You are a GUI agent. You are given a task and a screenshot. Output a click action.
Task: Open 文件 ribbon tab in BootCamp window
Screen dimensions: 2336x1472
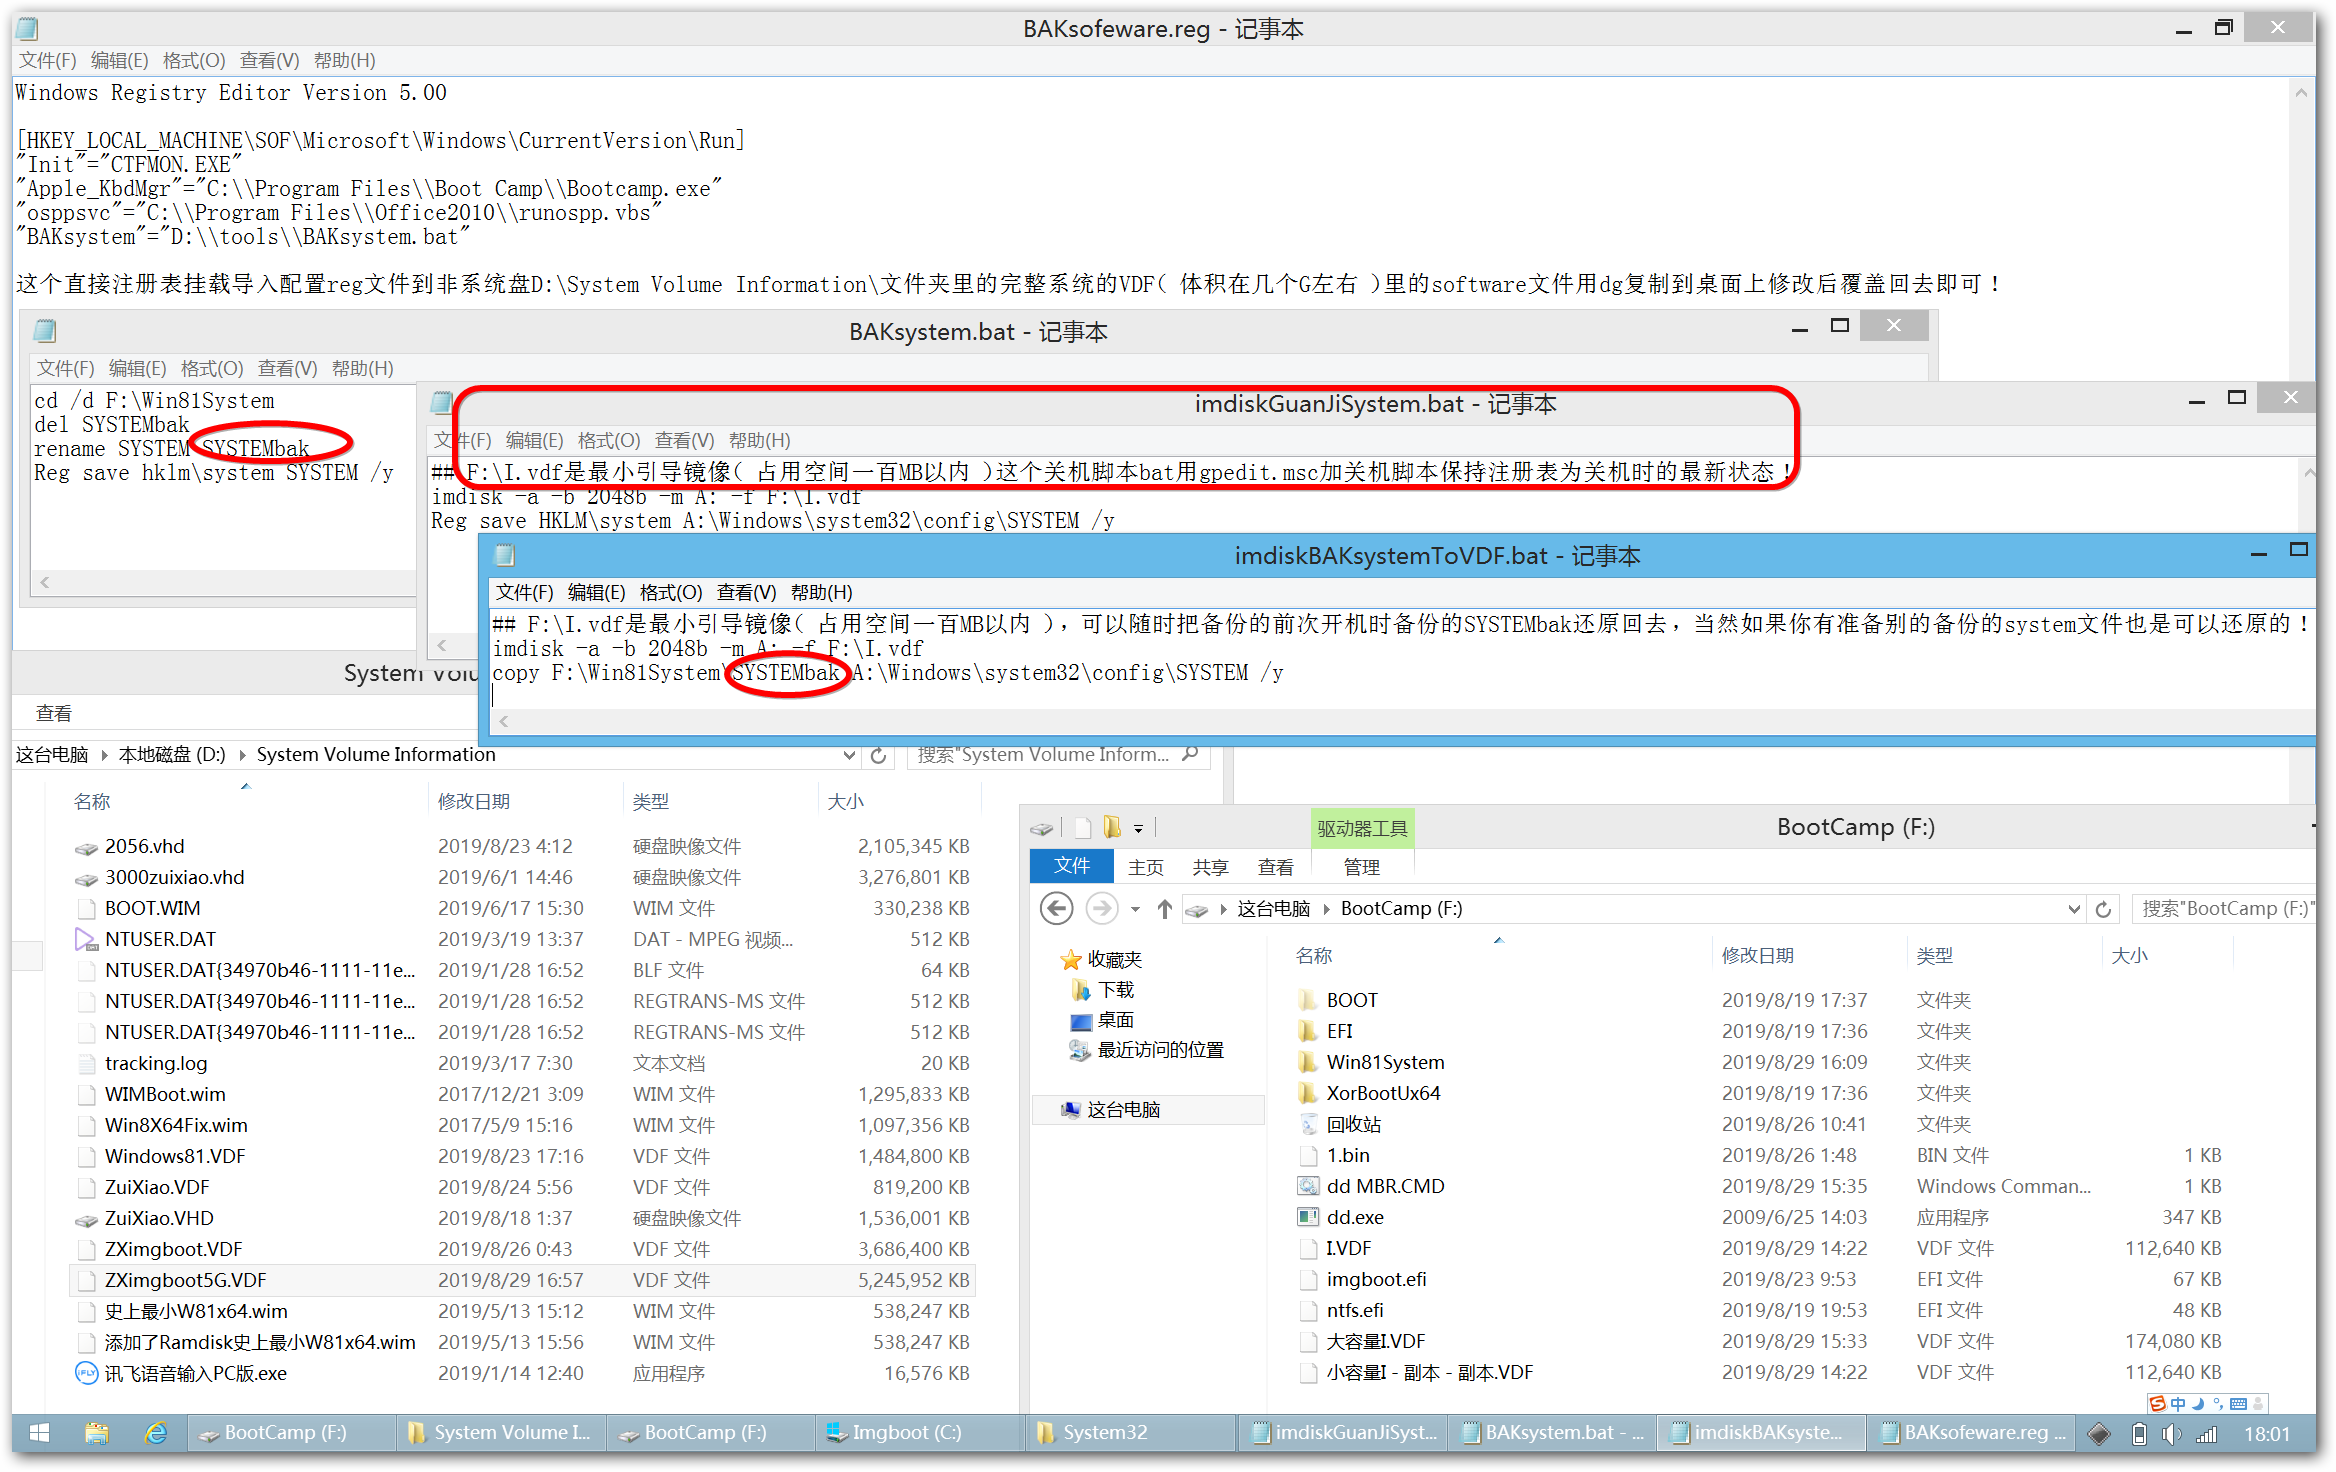(x=1071, y=866)
